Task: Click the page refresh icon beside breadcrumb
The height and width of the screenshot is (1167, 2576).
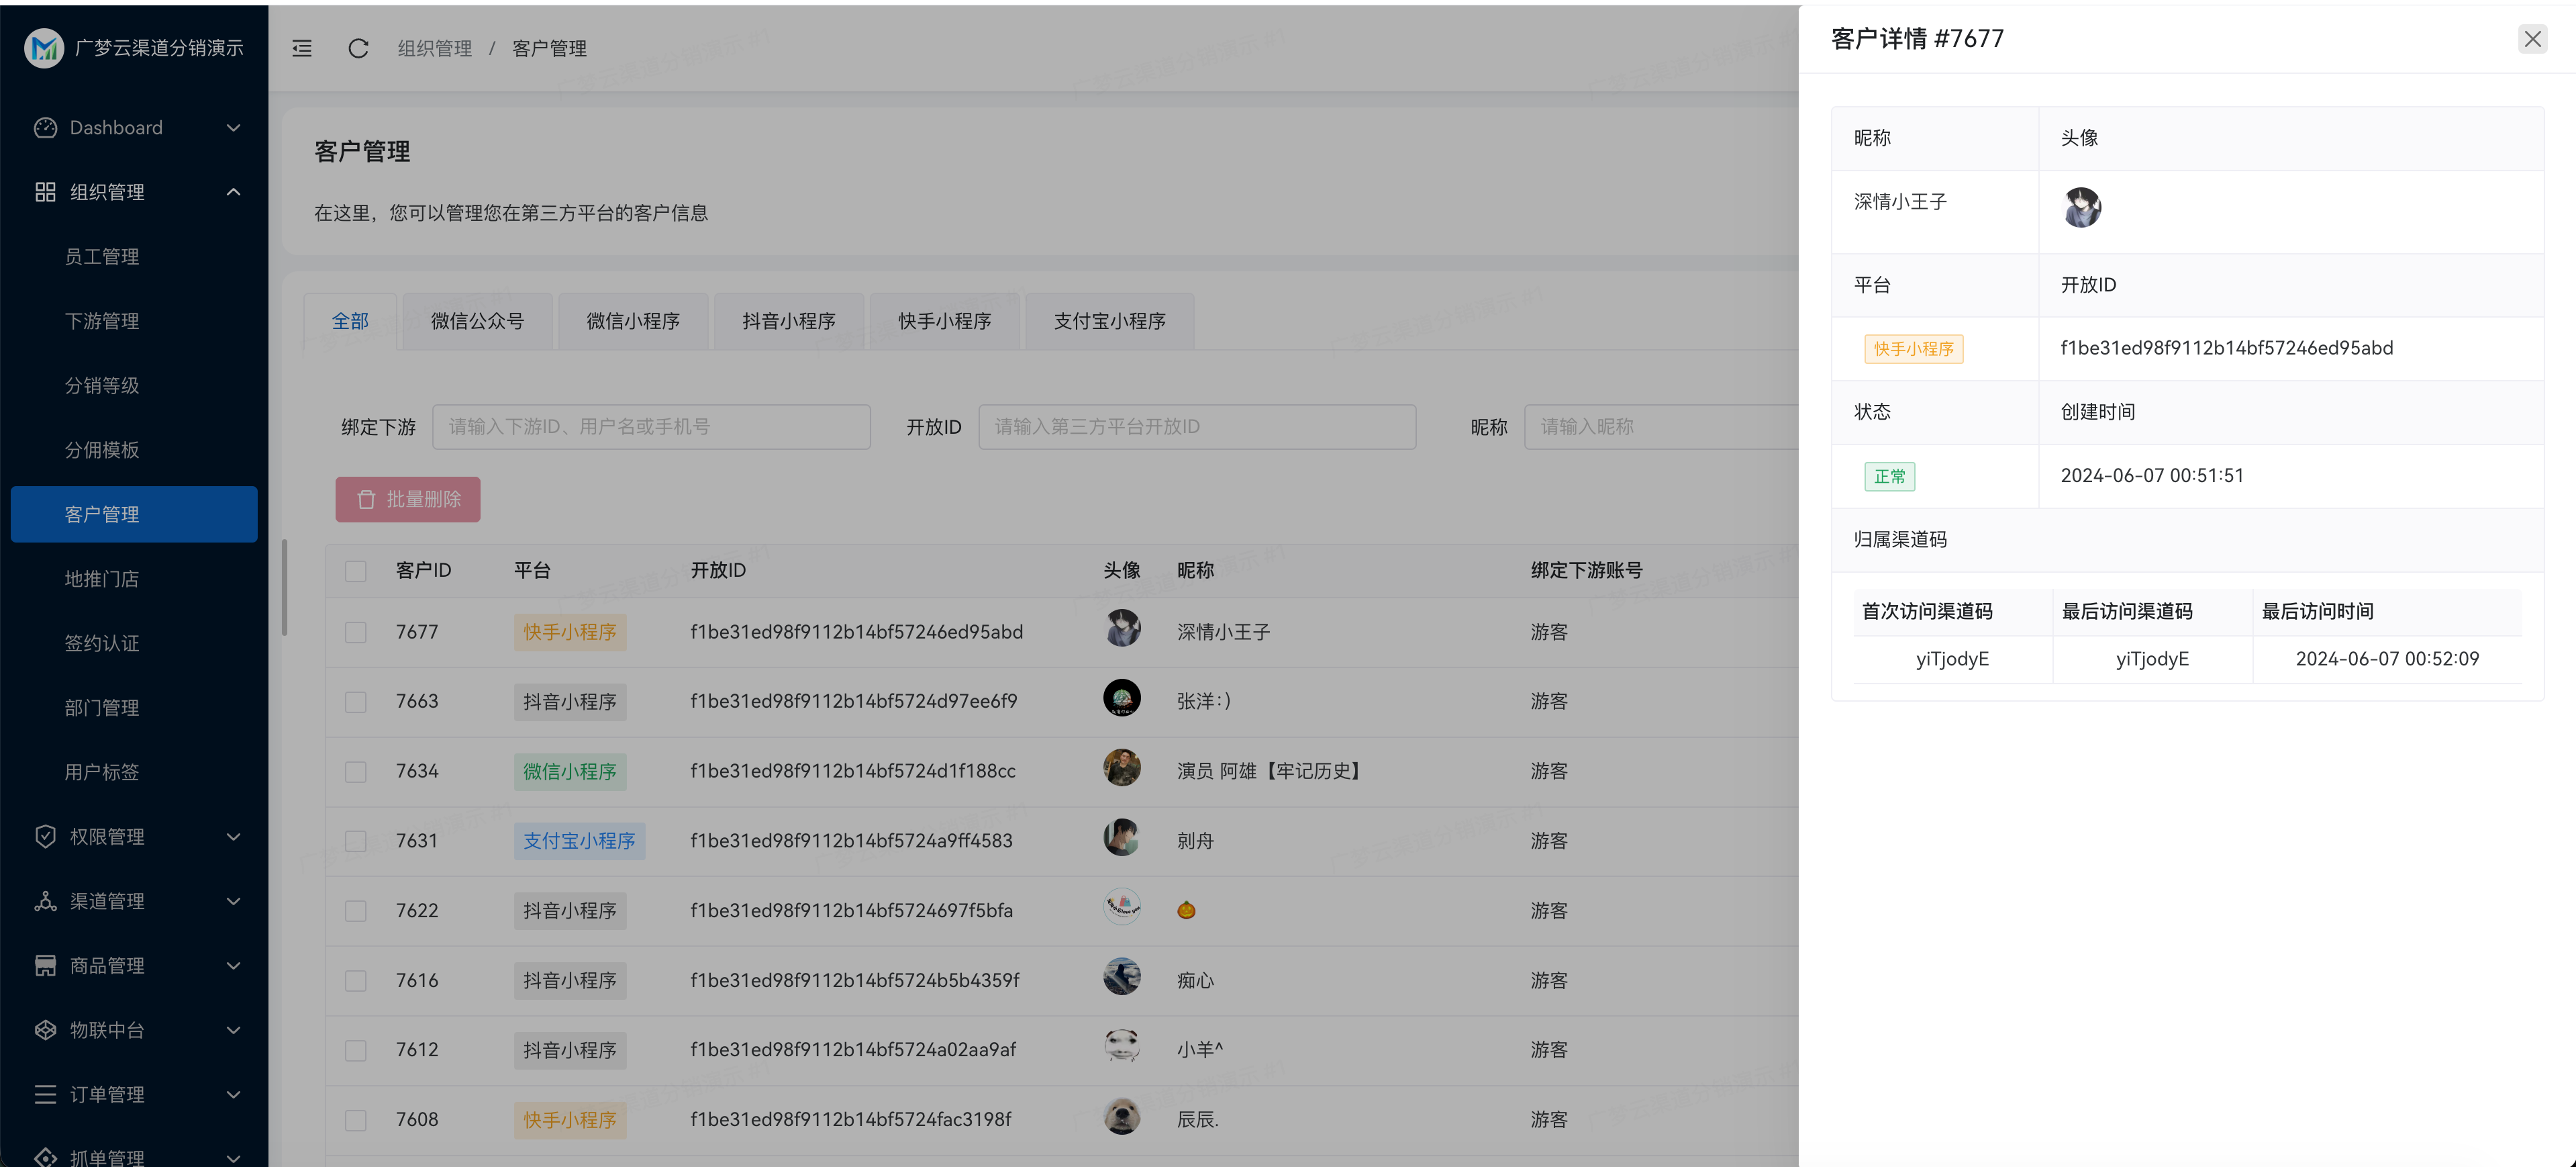Action: [358, 48]
